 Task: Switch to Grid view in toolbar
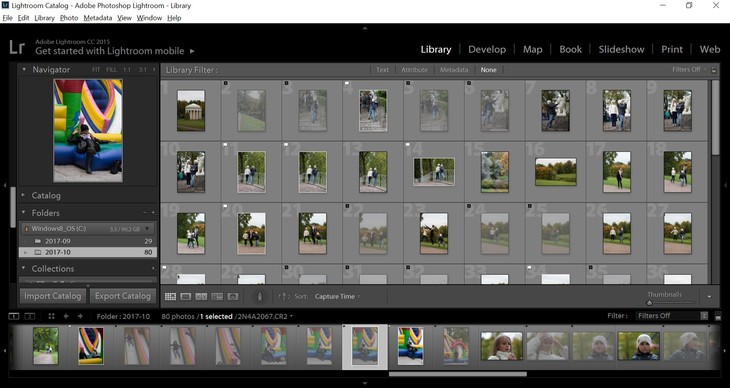(170, 296)
